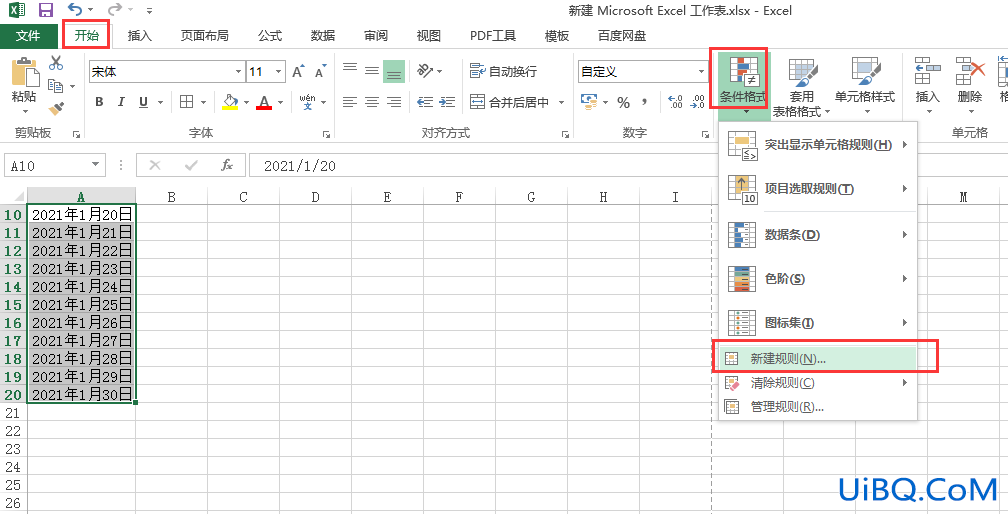Screen dimensions: 1008x514
Task: Open Merge and Center dropdown arrow
Action: point(561,102)
